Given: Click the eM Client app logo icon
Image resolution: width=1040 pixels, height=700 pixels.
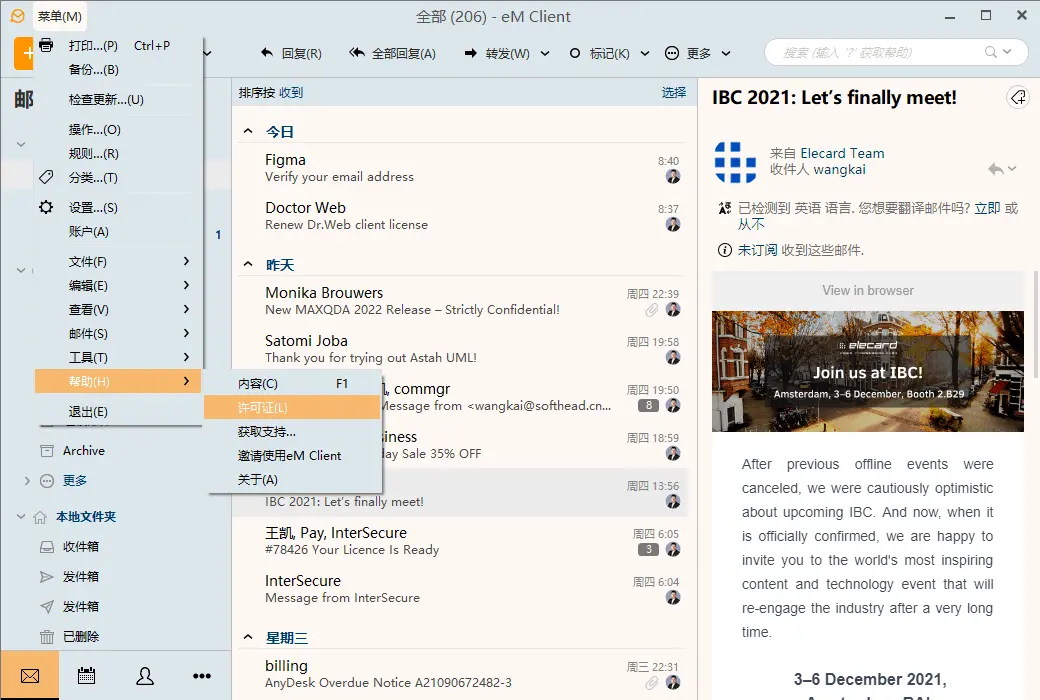Looking at the screenshot, I should 18,16.
